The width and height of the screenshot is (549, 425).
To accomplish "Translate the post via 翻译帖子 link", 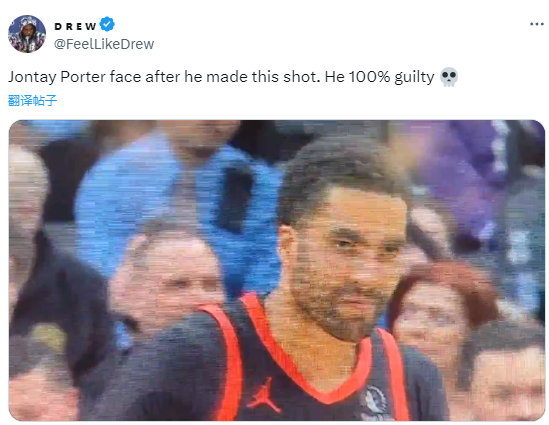I will coord(32,100).
